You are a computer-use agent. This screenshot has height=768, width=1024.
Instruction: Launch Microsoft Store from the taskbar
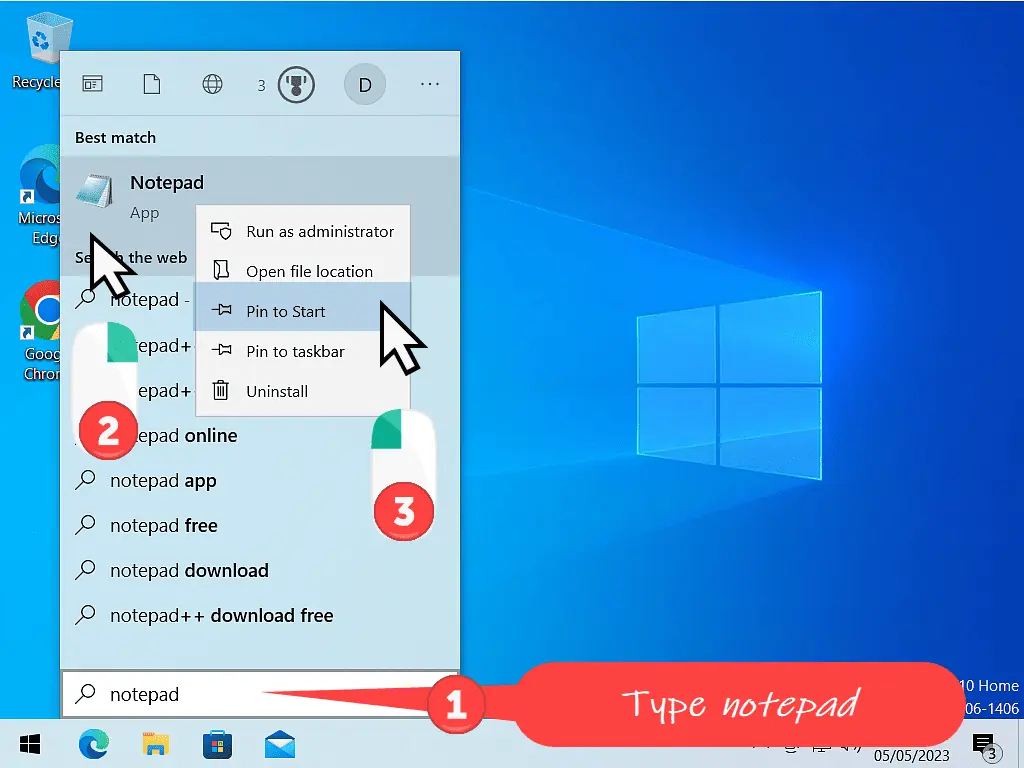pos(217,744)
